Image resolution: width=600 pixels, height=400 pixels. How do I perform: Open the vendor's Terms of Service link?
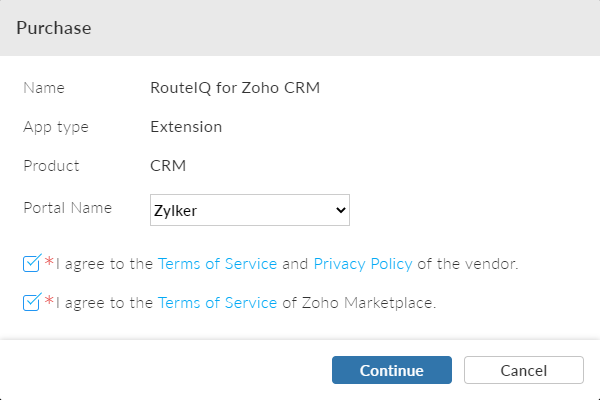[x=217, y=264]
